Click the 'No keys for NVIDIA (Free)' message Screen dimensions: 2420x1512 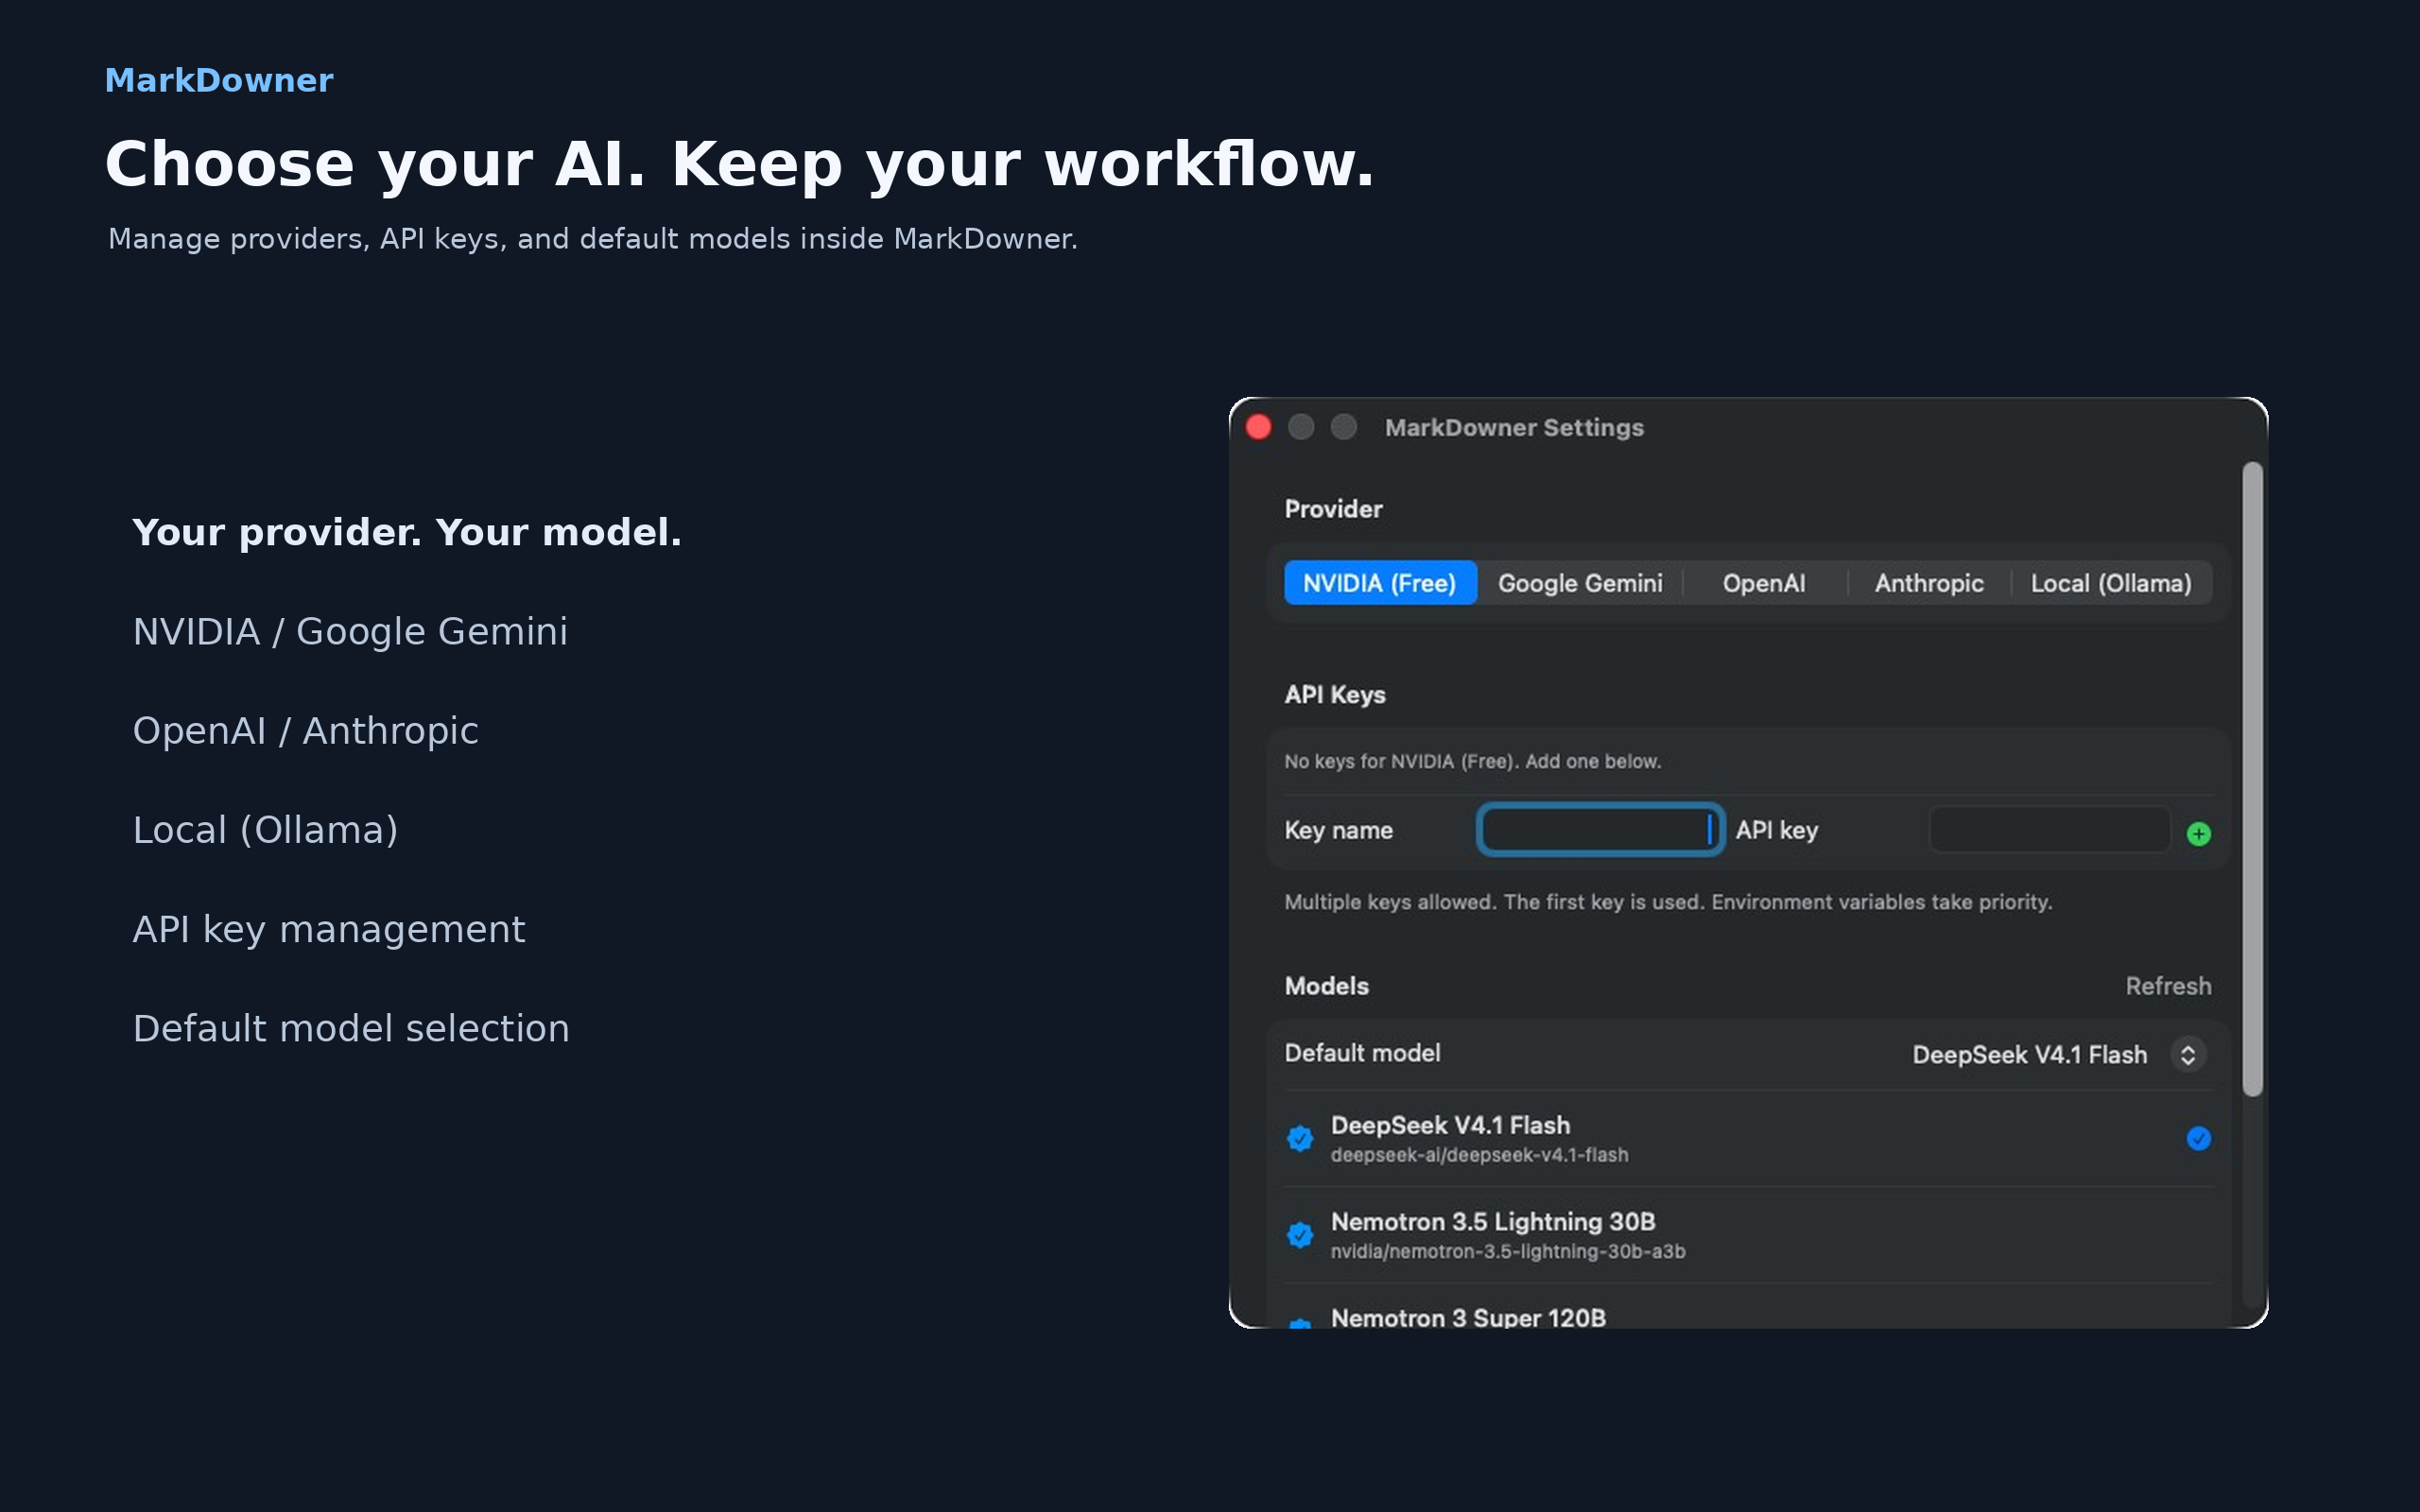pos(1473,762)
